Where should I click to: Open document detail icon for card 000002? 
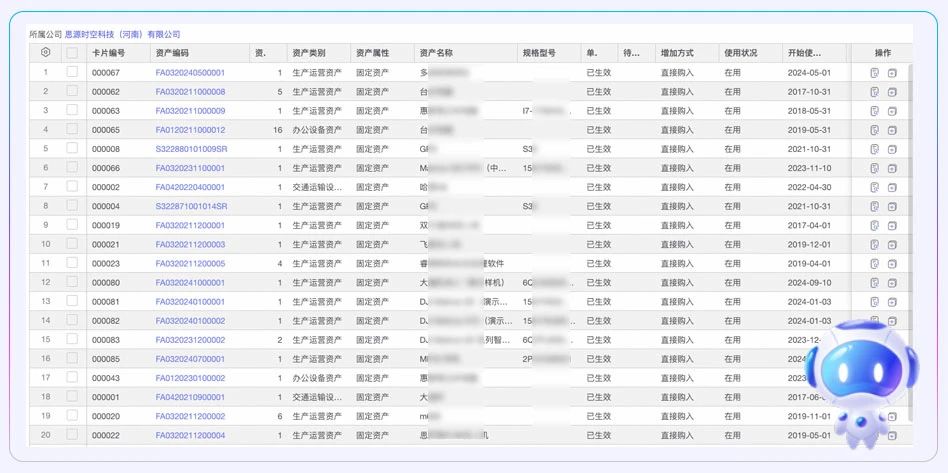(874, 188)
